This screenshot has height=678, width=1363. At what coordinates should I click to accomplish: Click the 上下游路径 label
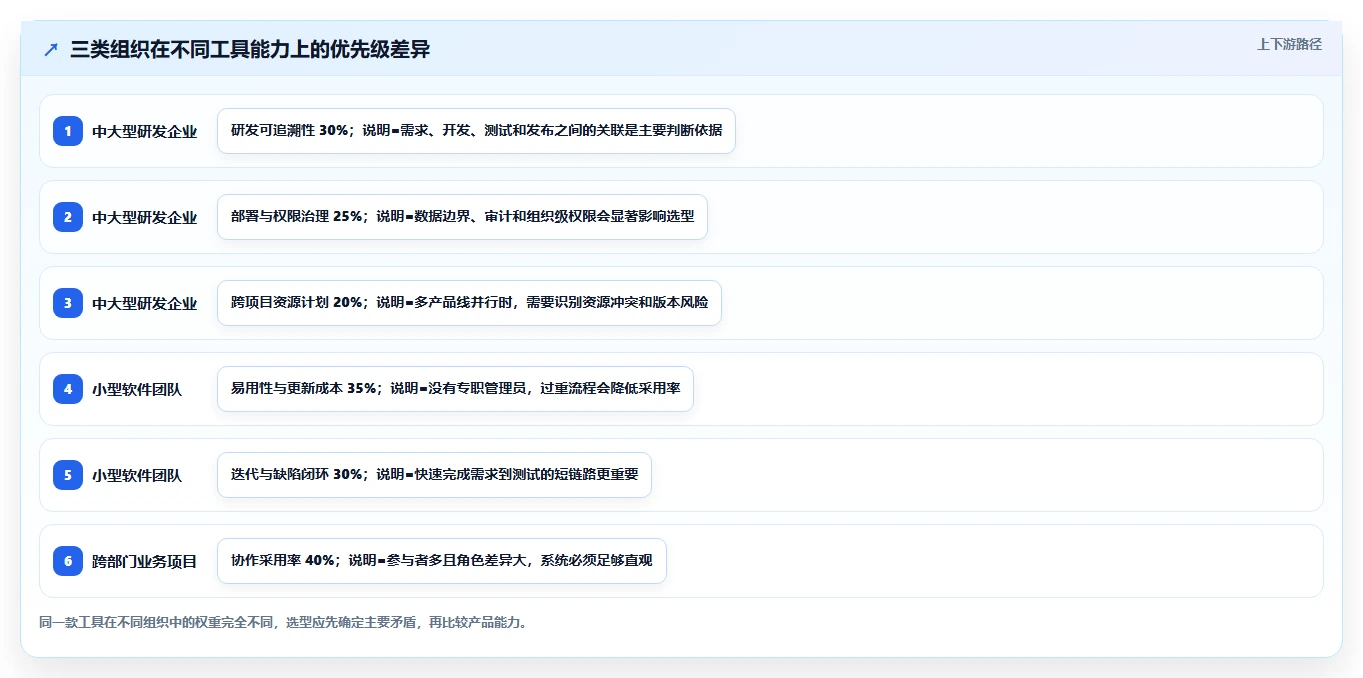coord(1289,44)
